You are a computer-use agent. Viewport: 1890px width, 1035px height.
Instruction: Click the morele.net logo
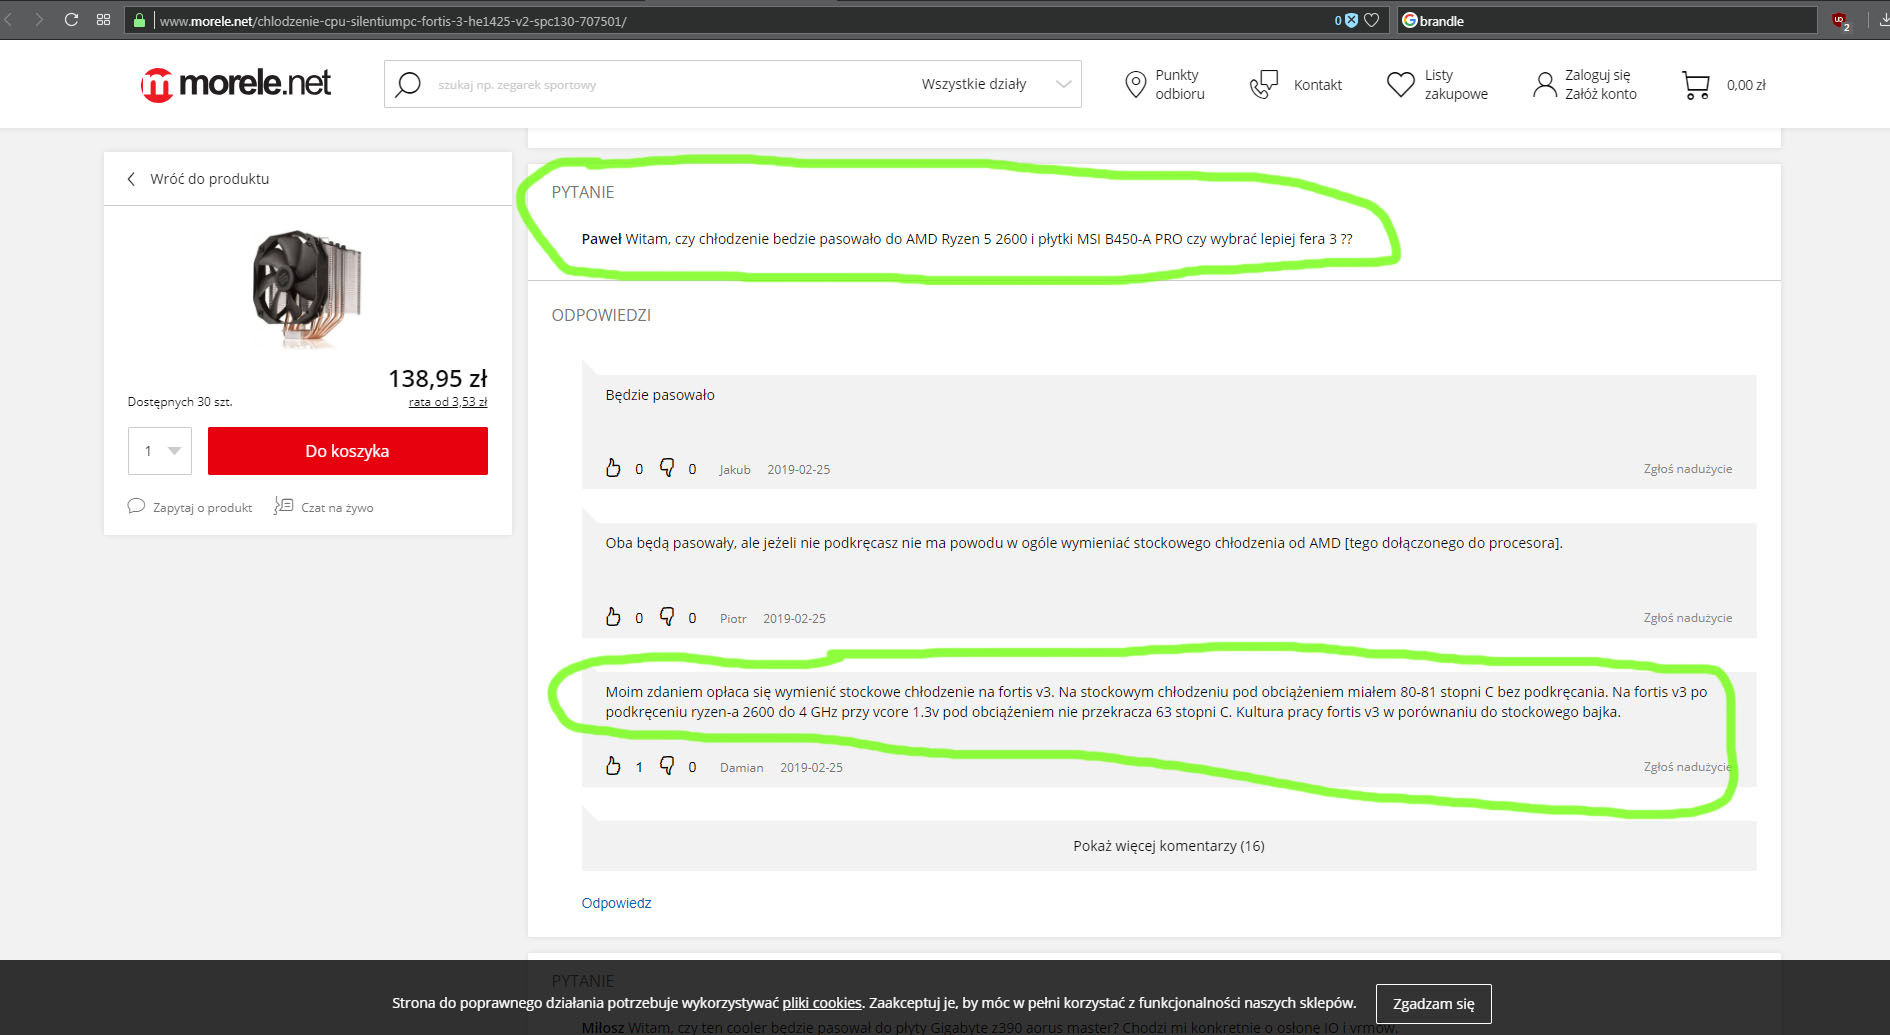(x=236, y=84)
